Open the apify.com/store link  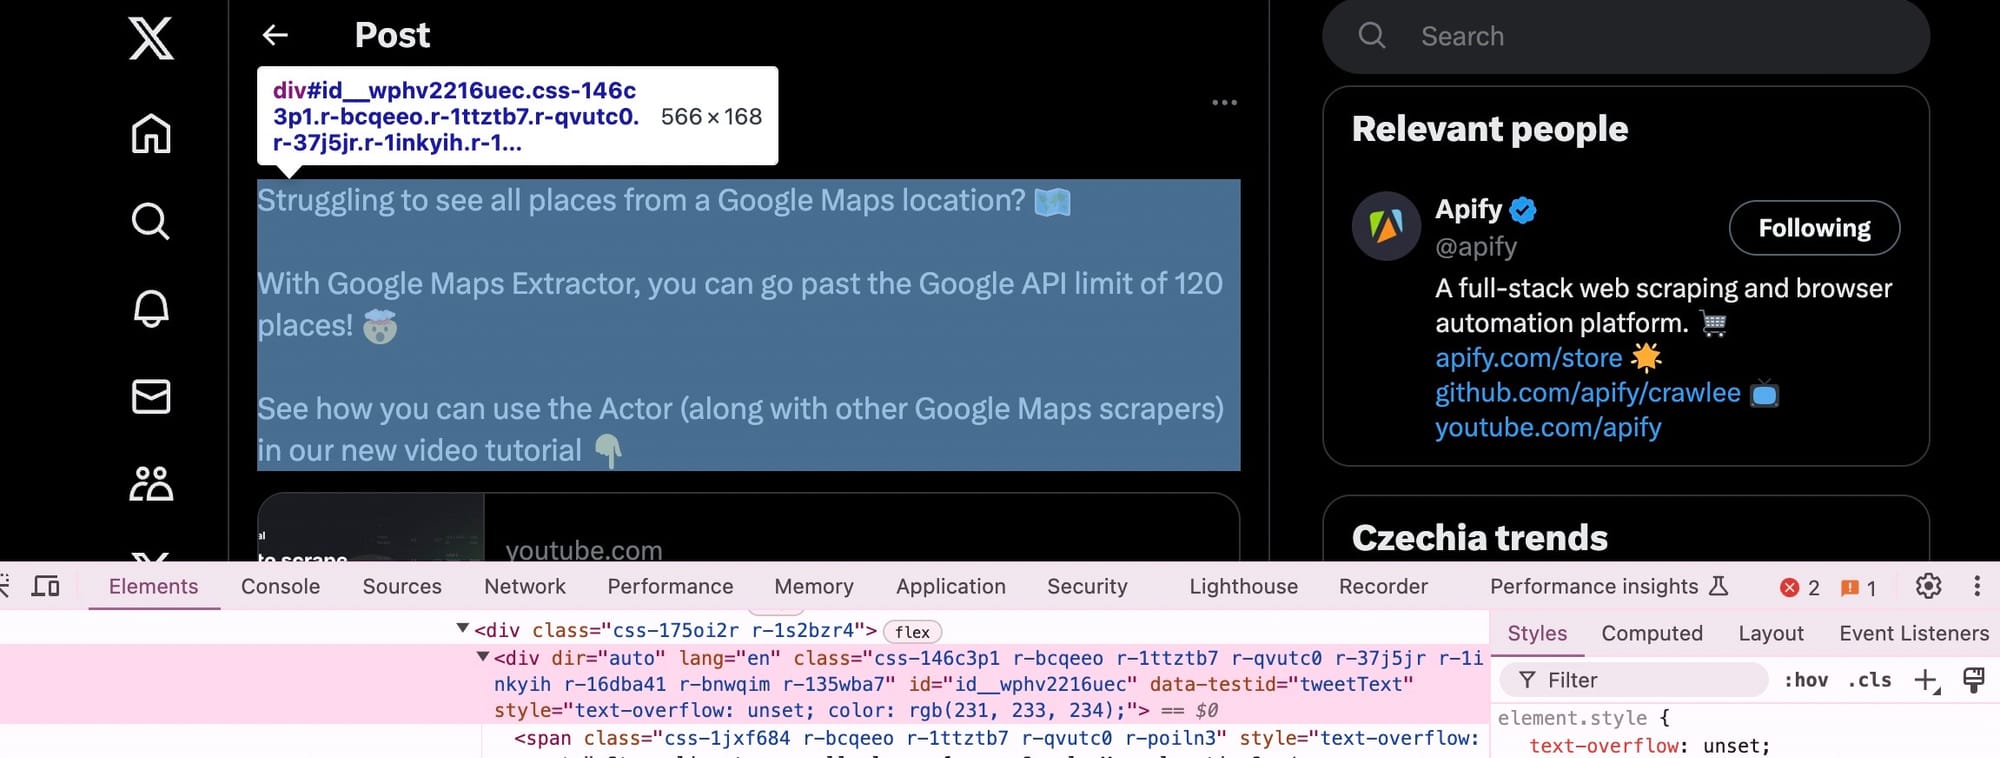tap(1528, 358)
